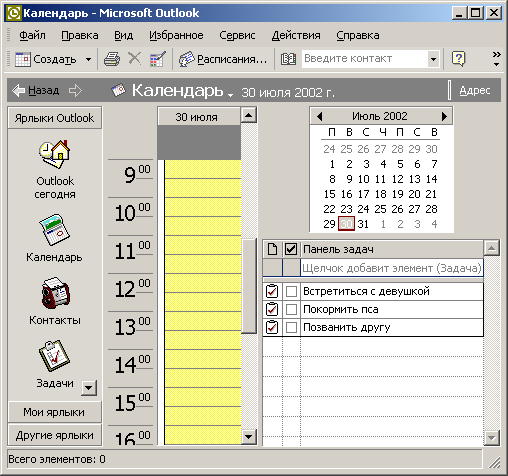The width and height of the screenshot is (508, 476).
Task: Open the Сервис menu
Action: click(x=237, y=35)
